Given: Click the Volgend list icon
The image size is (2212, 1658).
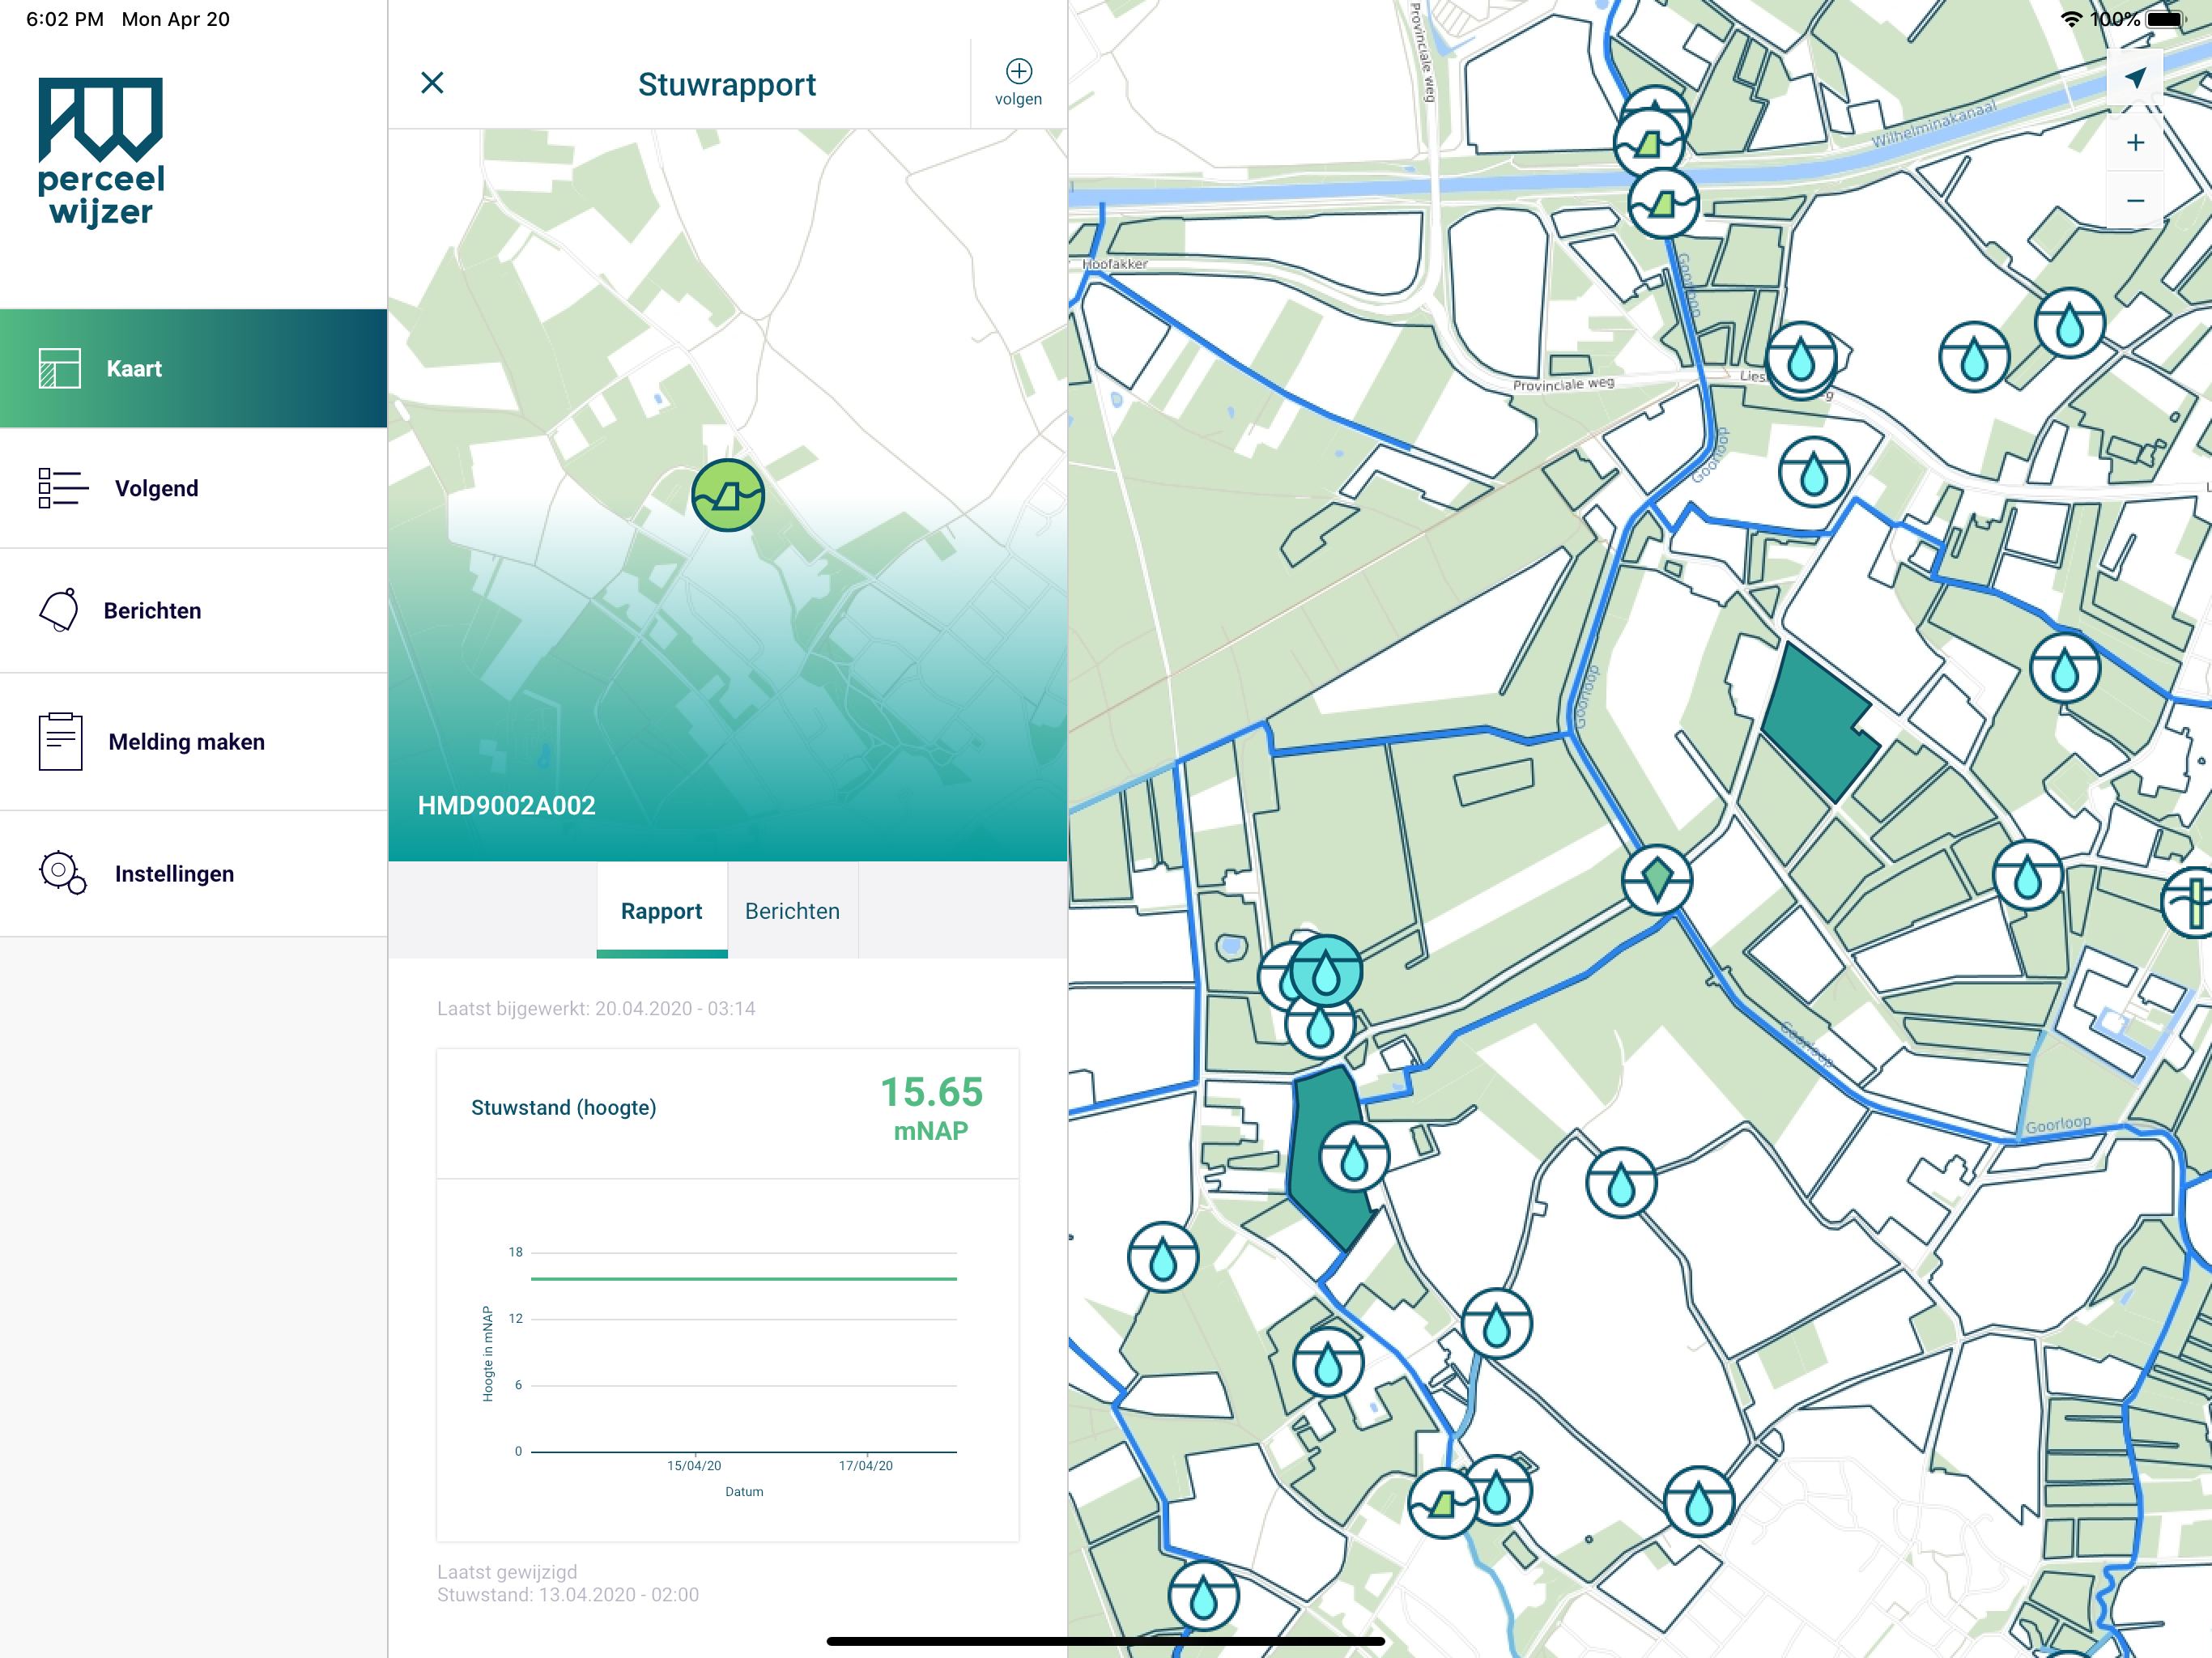Looking at the screenshot, I should point(63,488).
